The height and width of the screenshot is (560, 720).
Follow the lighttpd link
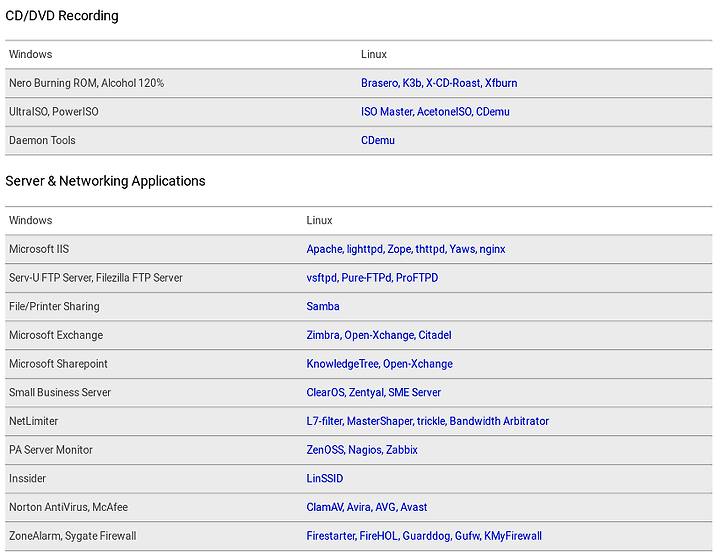click(x=365, y=249)
